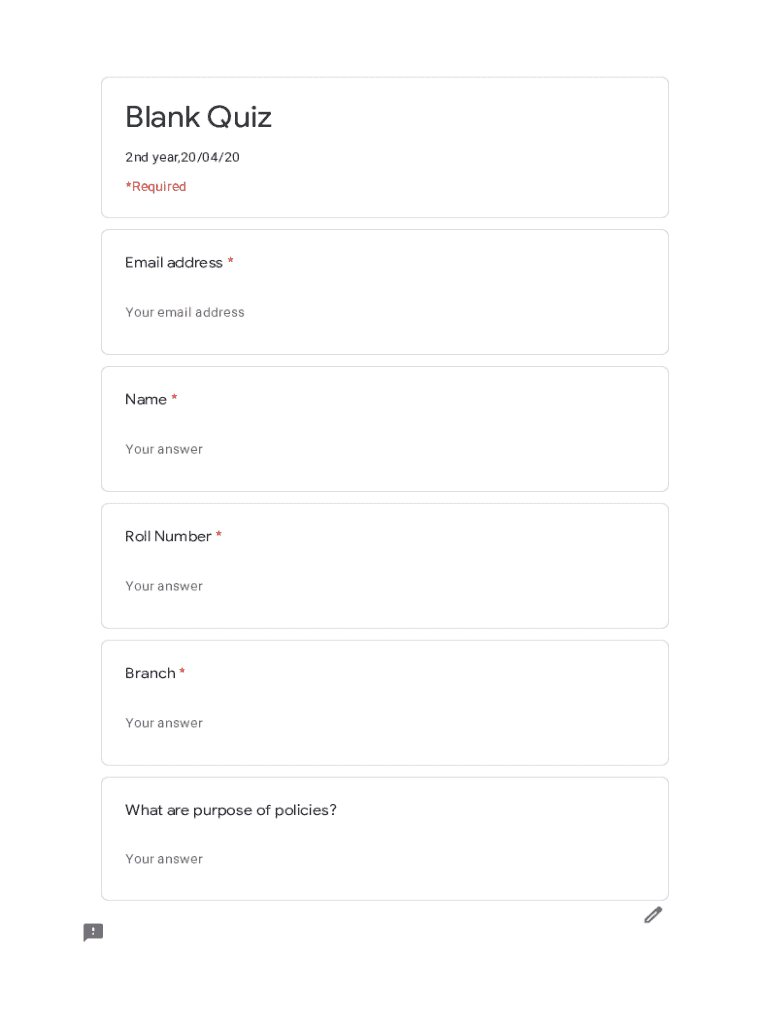Click the 'Branch' question label
Image resolution: width=770 pixels, height=1024 pixels.
(150, 674)
